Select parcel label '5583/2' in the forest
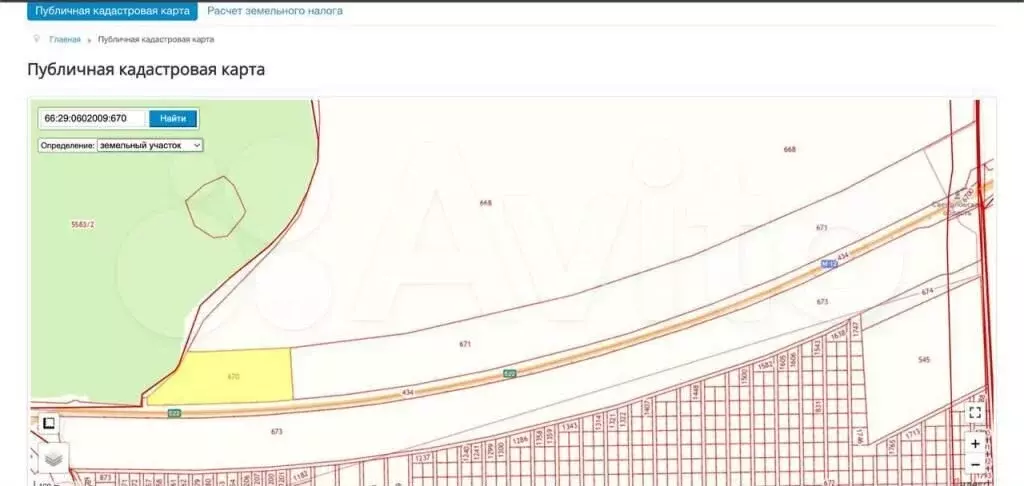The height and width of the screenshot is (486, 1024). [82, 224]
